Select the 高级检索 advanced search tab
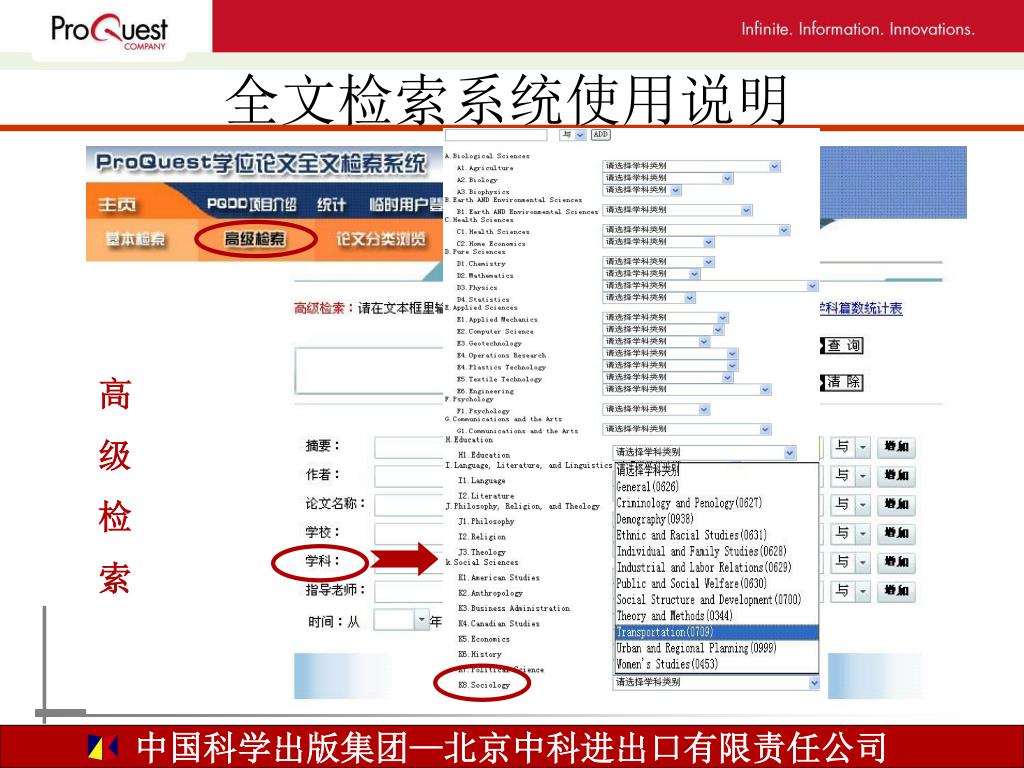This screenshot has height=768, width=1024. click(255, 239)
